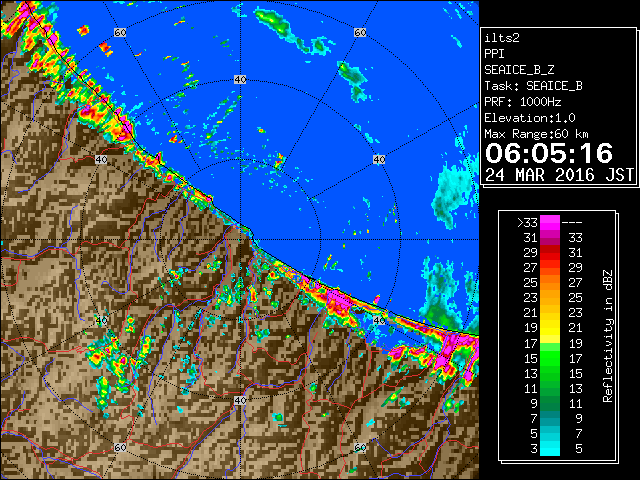Pick the cyan 3–5 dBZ legend swatch
This screenshot has height=480, width=640.
(550, 449)
